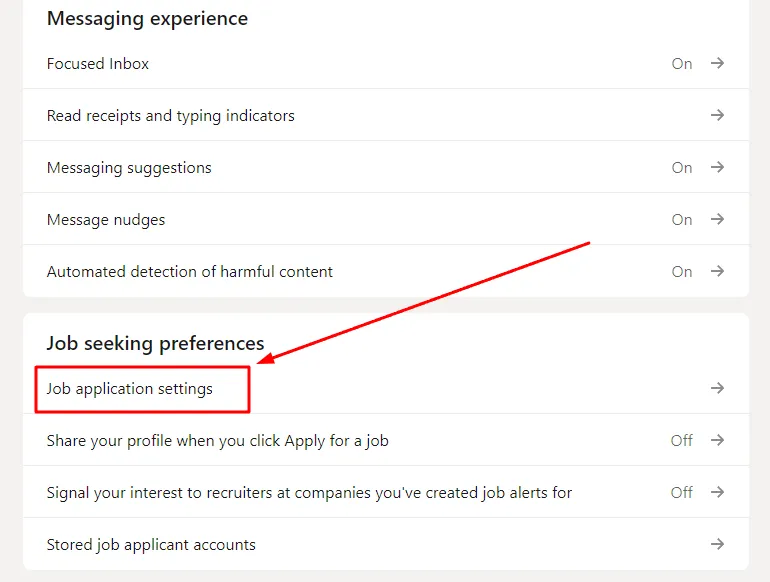Click arrow next to Read receipts and typing indicators
The width and height of the screenshot is (770, 582).
pyautogui.click(x=717, y=115)
